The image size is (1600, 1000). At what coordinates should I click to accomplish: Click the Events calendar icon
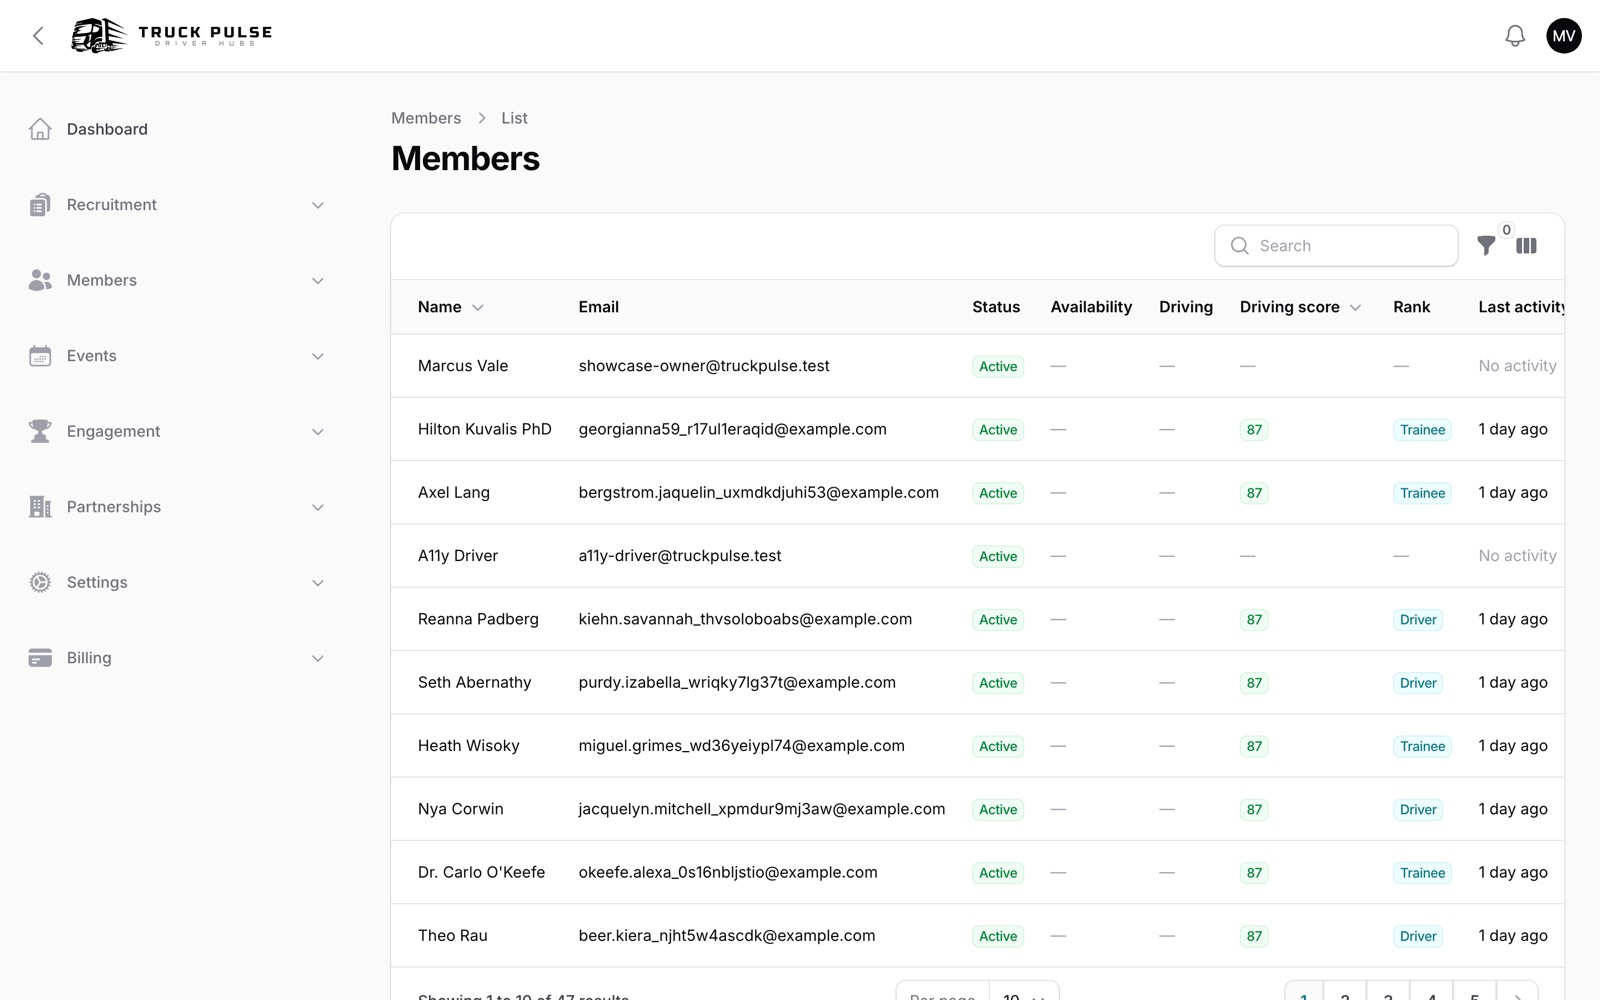point(40,356)
